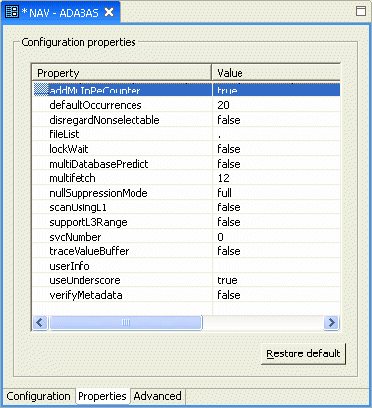The height and width of the screenshot is (408, 372).
Task: Click the multiDatabasePredict value false
Action: [x=229, y=164]
